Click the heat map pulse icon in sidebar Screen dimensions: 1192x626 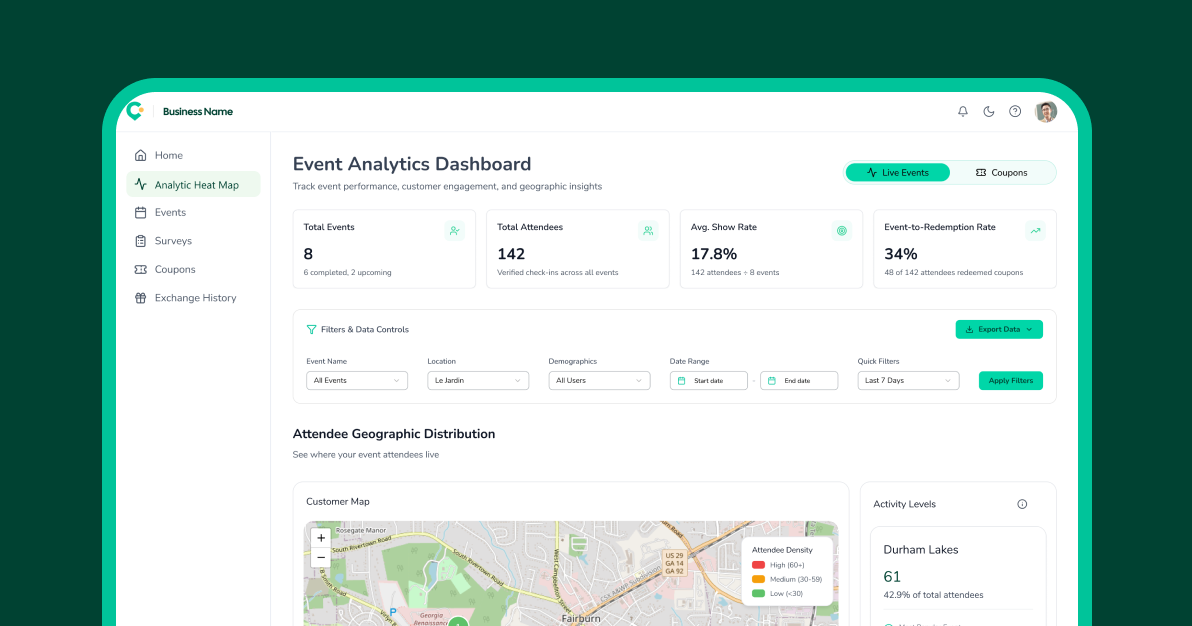point(141,184)
